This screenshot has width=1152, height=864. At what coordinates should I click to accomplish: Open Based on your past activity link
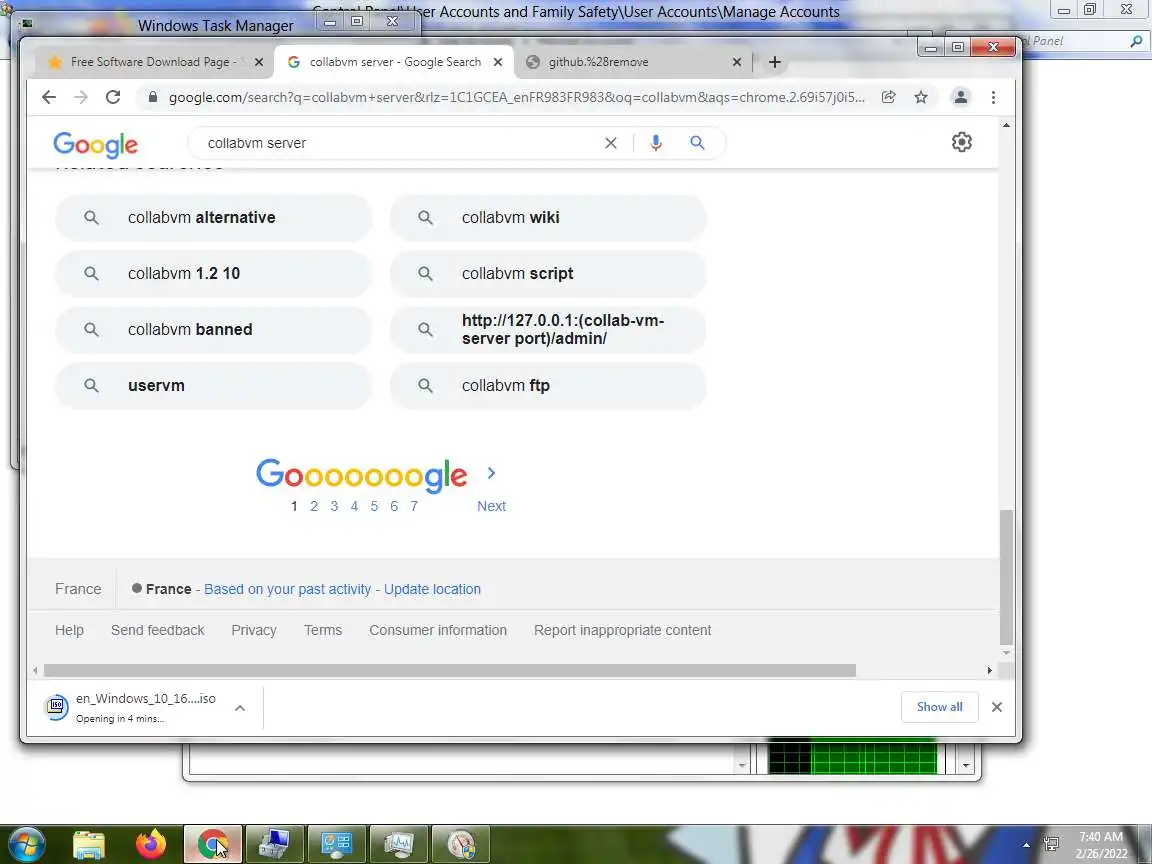coord(287,589)
